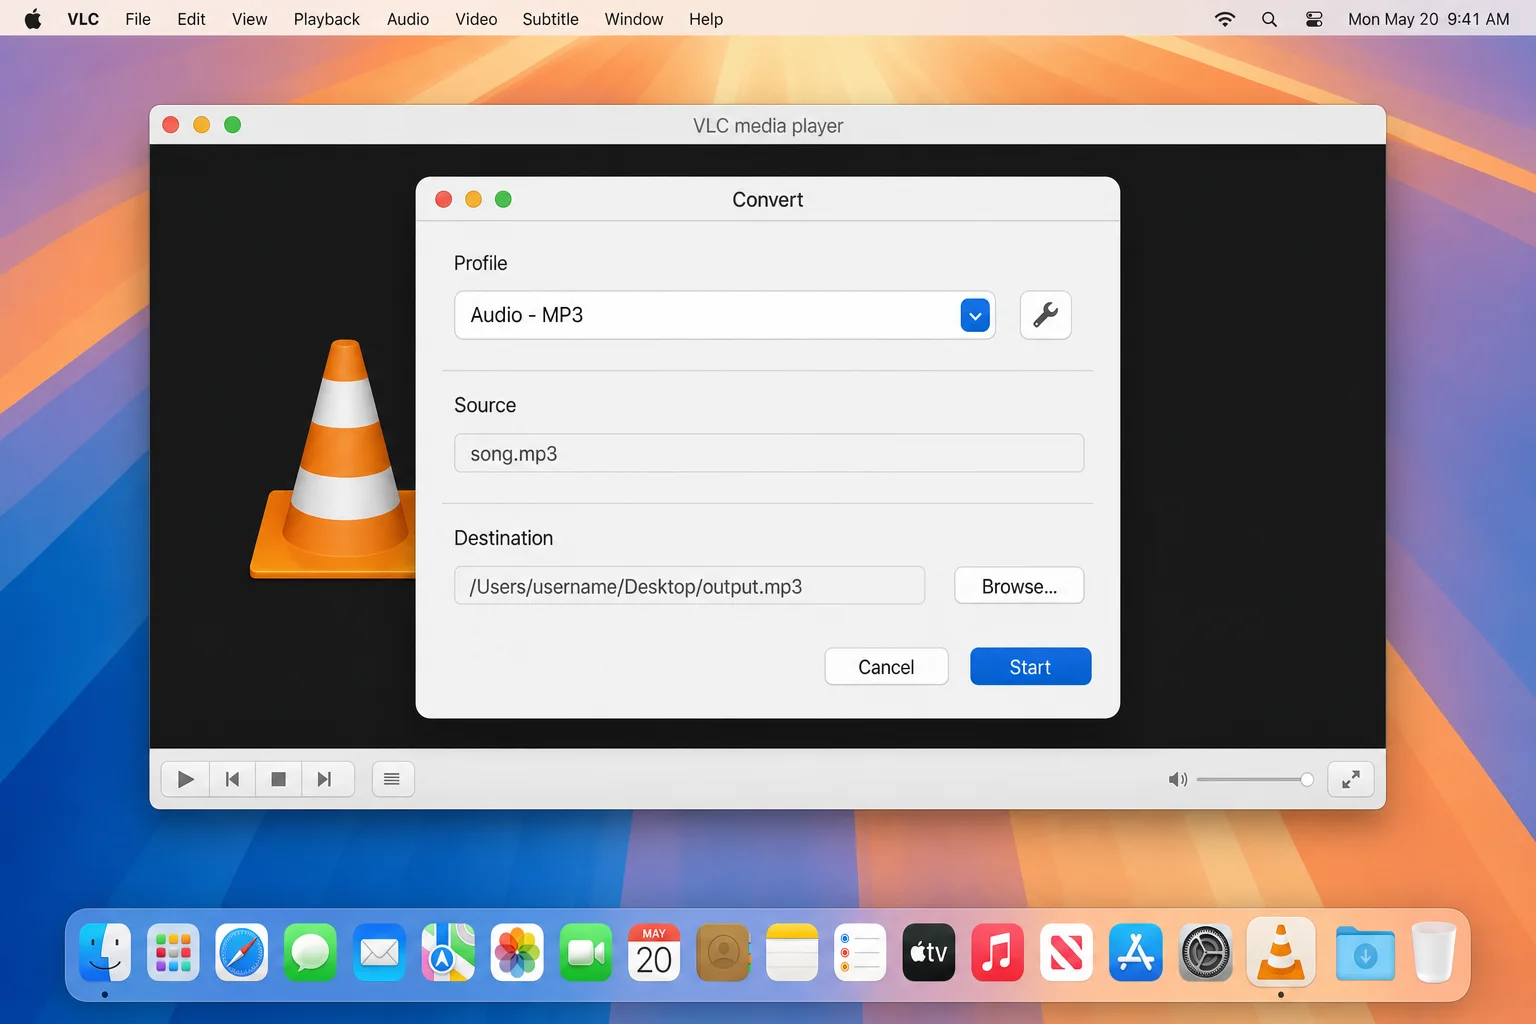
Task: Open System Settings from the Dock
Action: 1205,952
